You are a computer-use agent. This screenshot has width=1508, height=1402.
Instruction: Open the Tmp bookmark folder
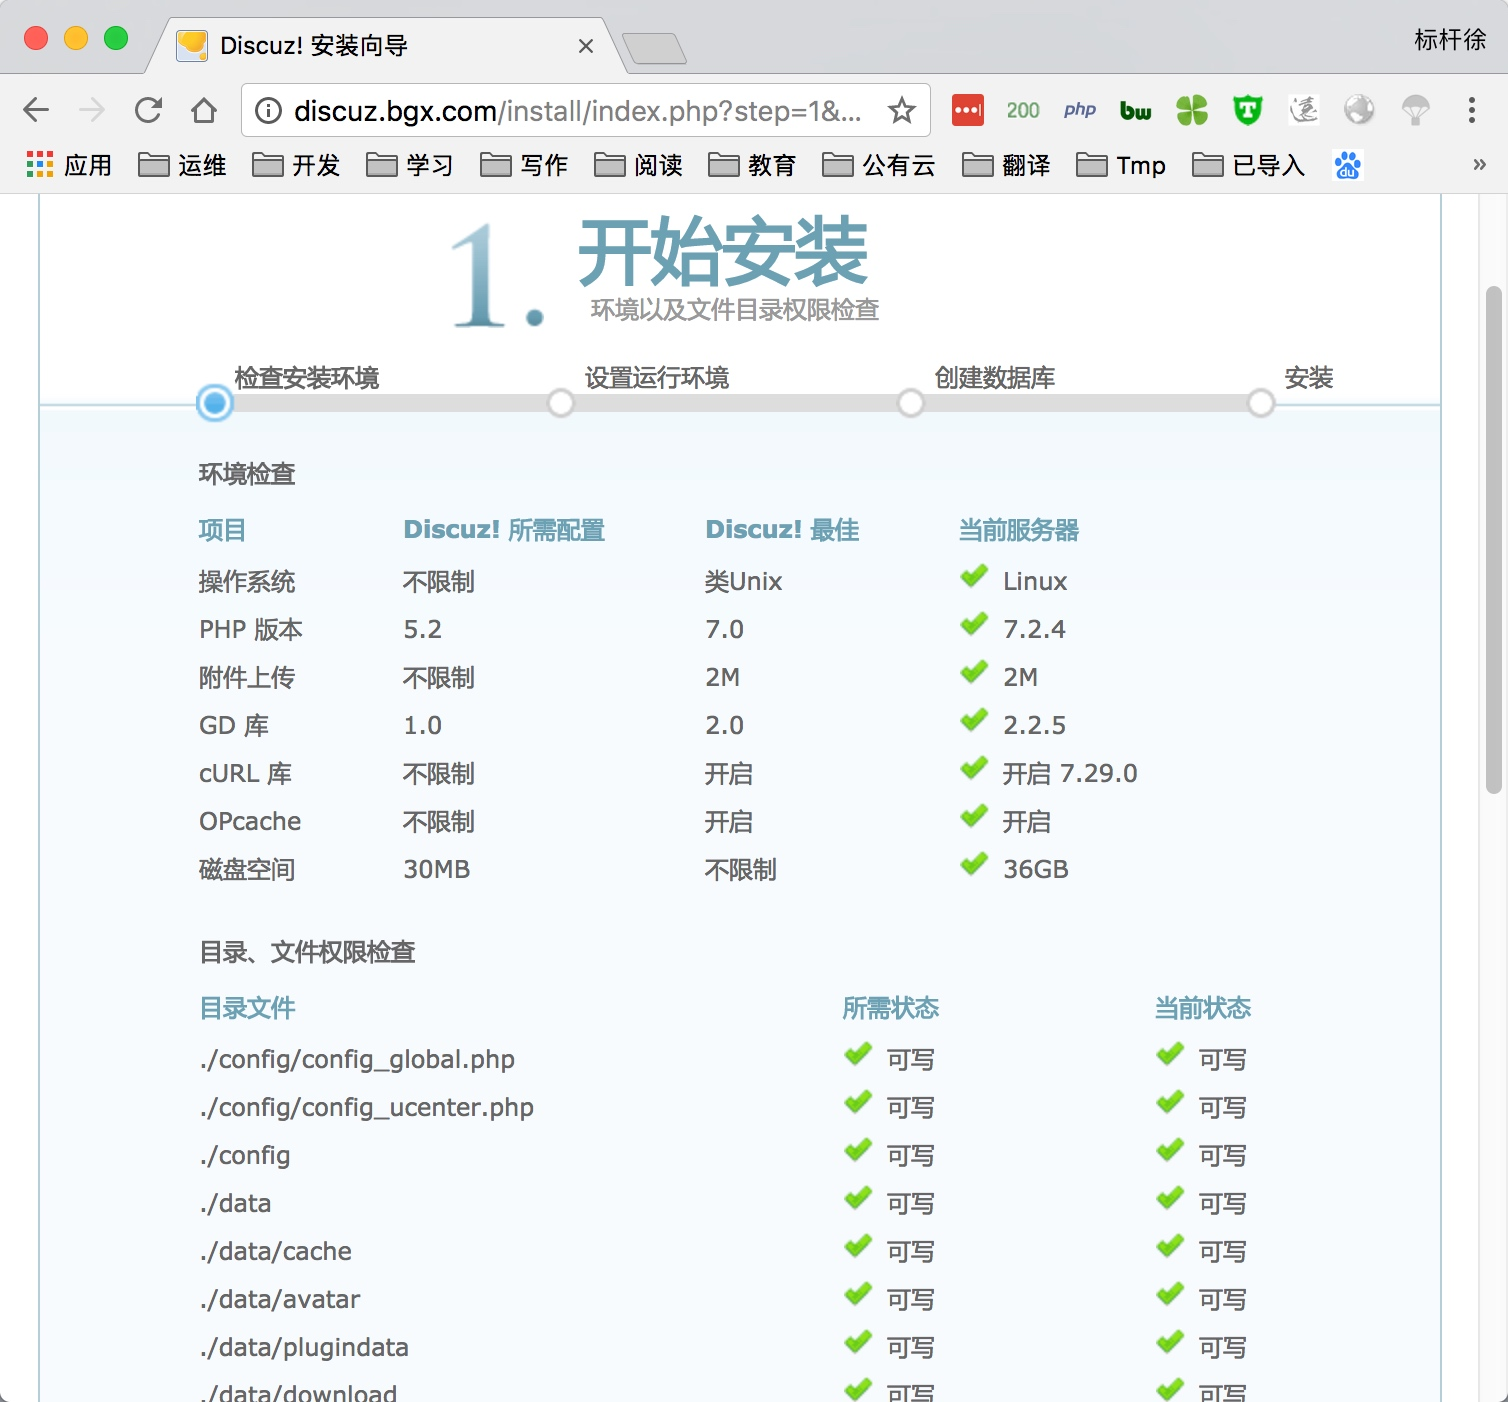point(1121,165)
